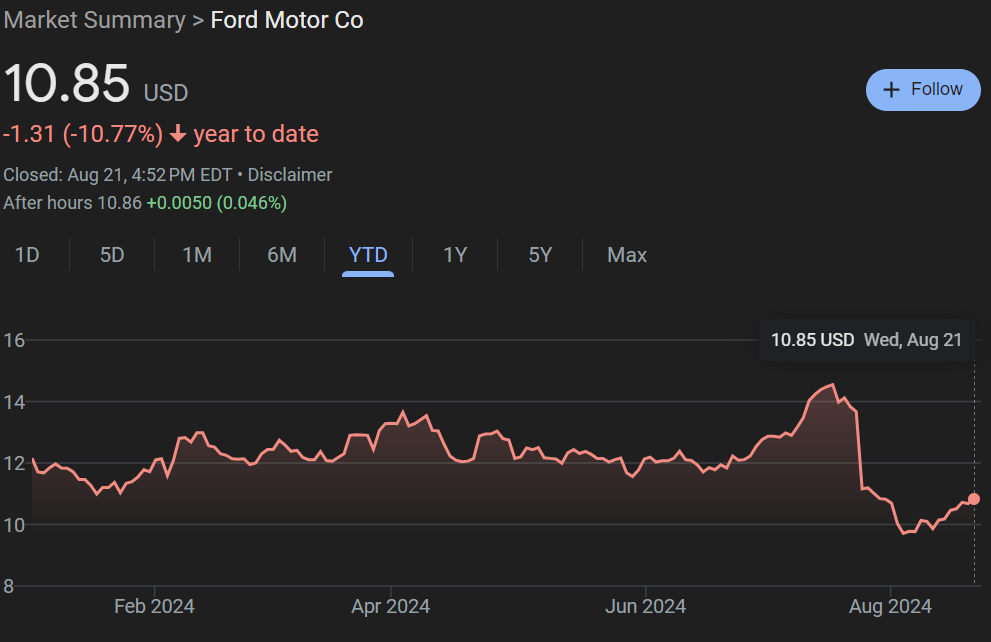Click the Aug 2024 axis label
This screenshot has height=642, width=991.
[890, 607]
